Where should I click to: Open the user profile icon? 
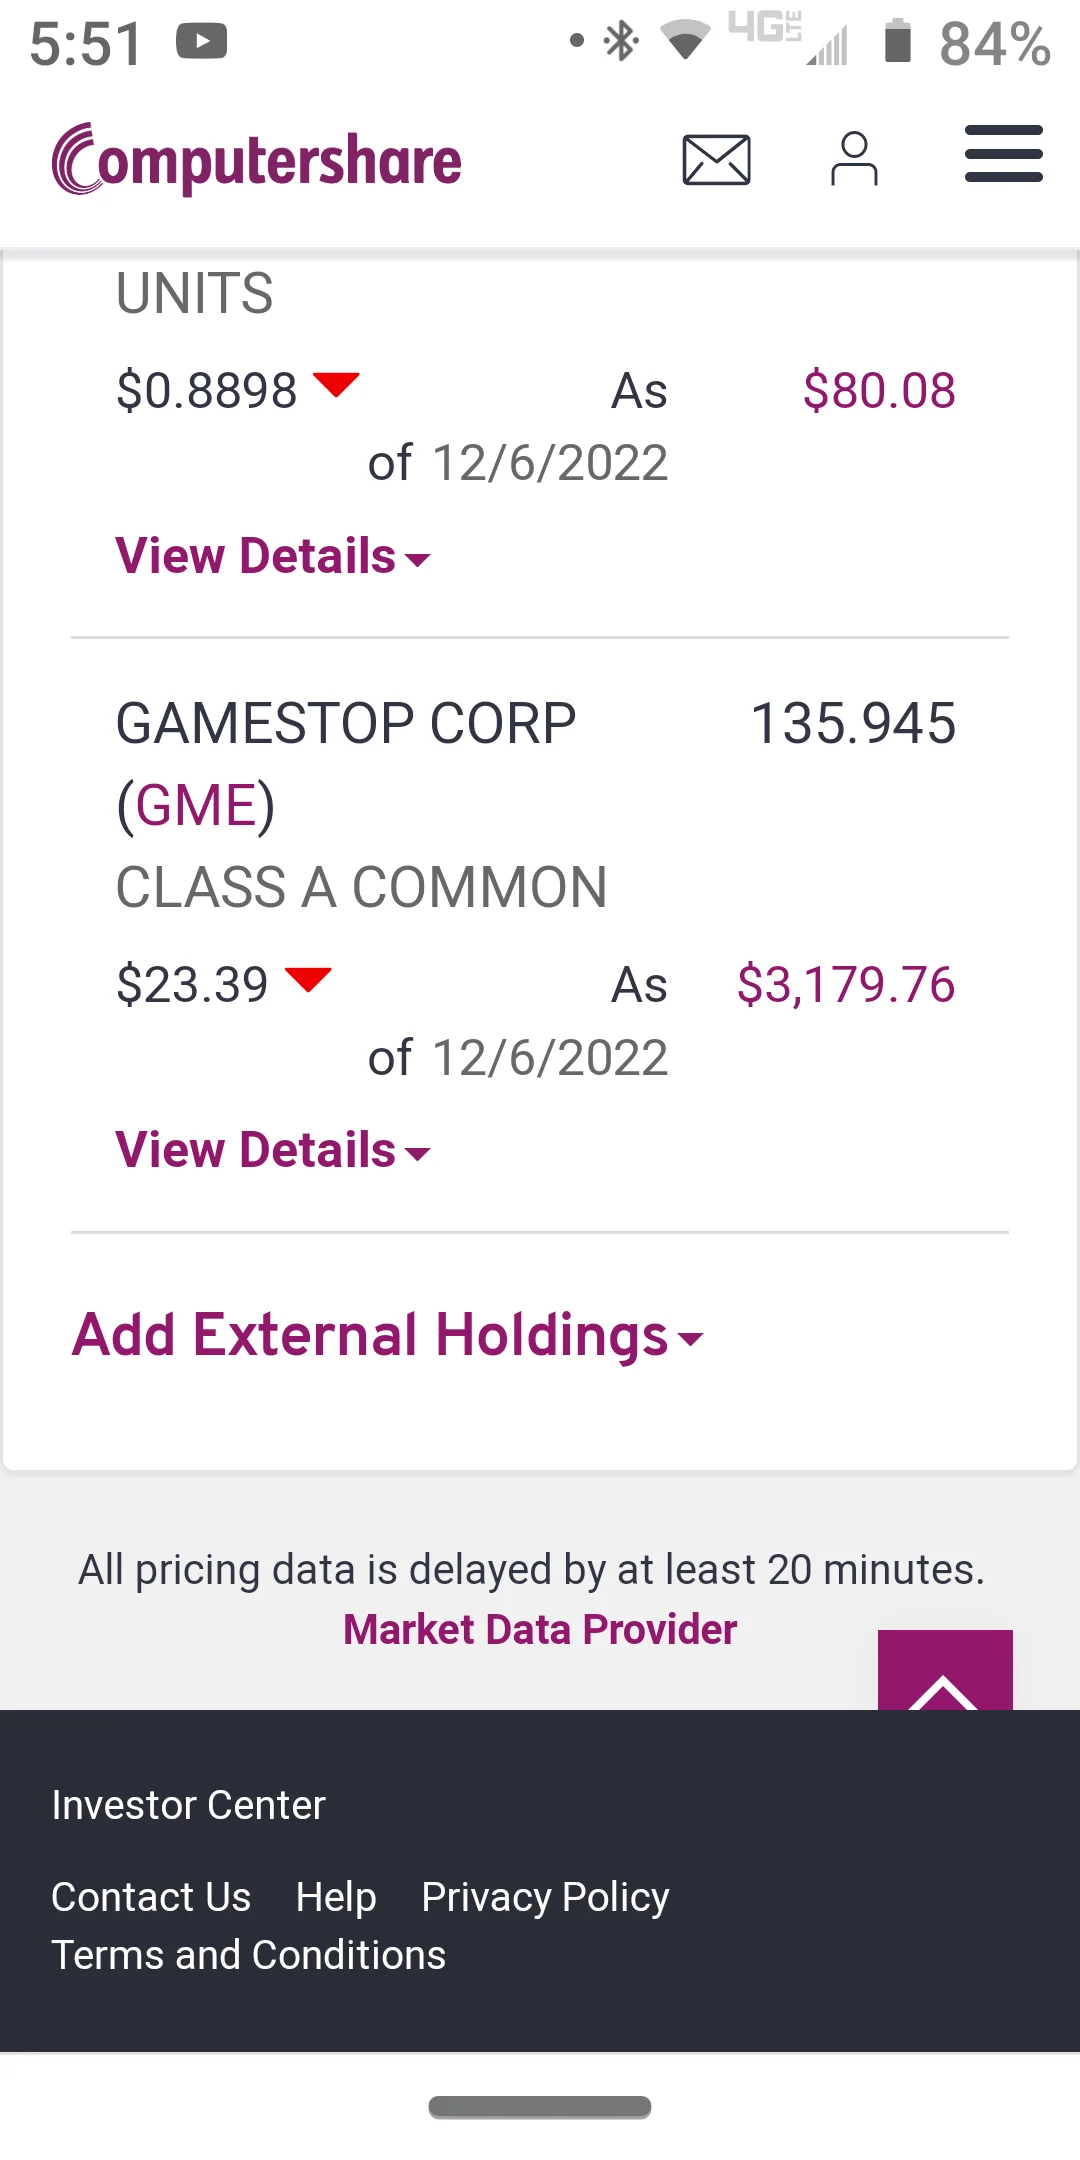point(854,159)
